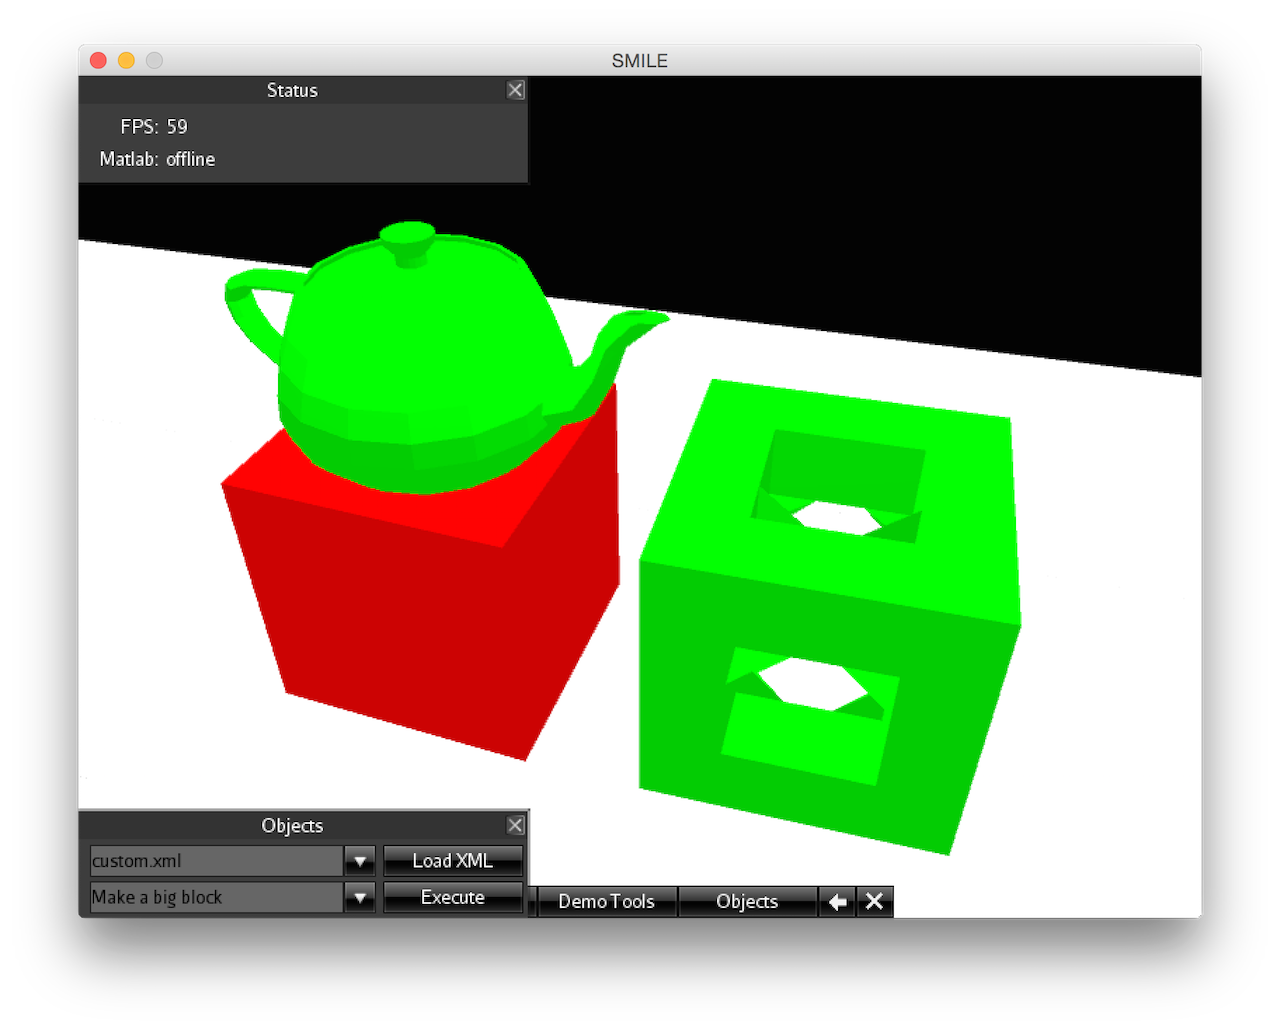Viewport: 1280px width, 1030px height.
Task: Expand the Make a big block dropdown arrow
Action: [x=360, y=898]
